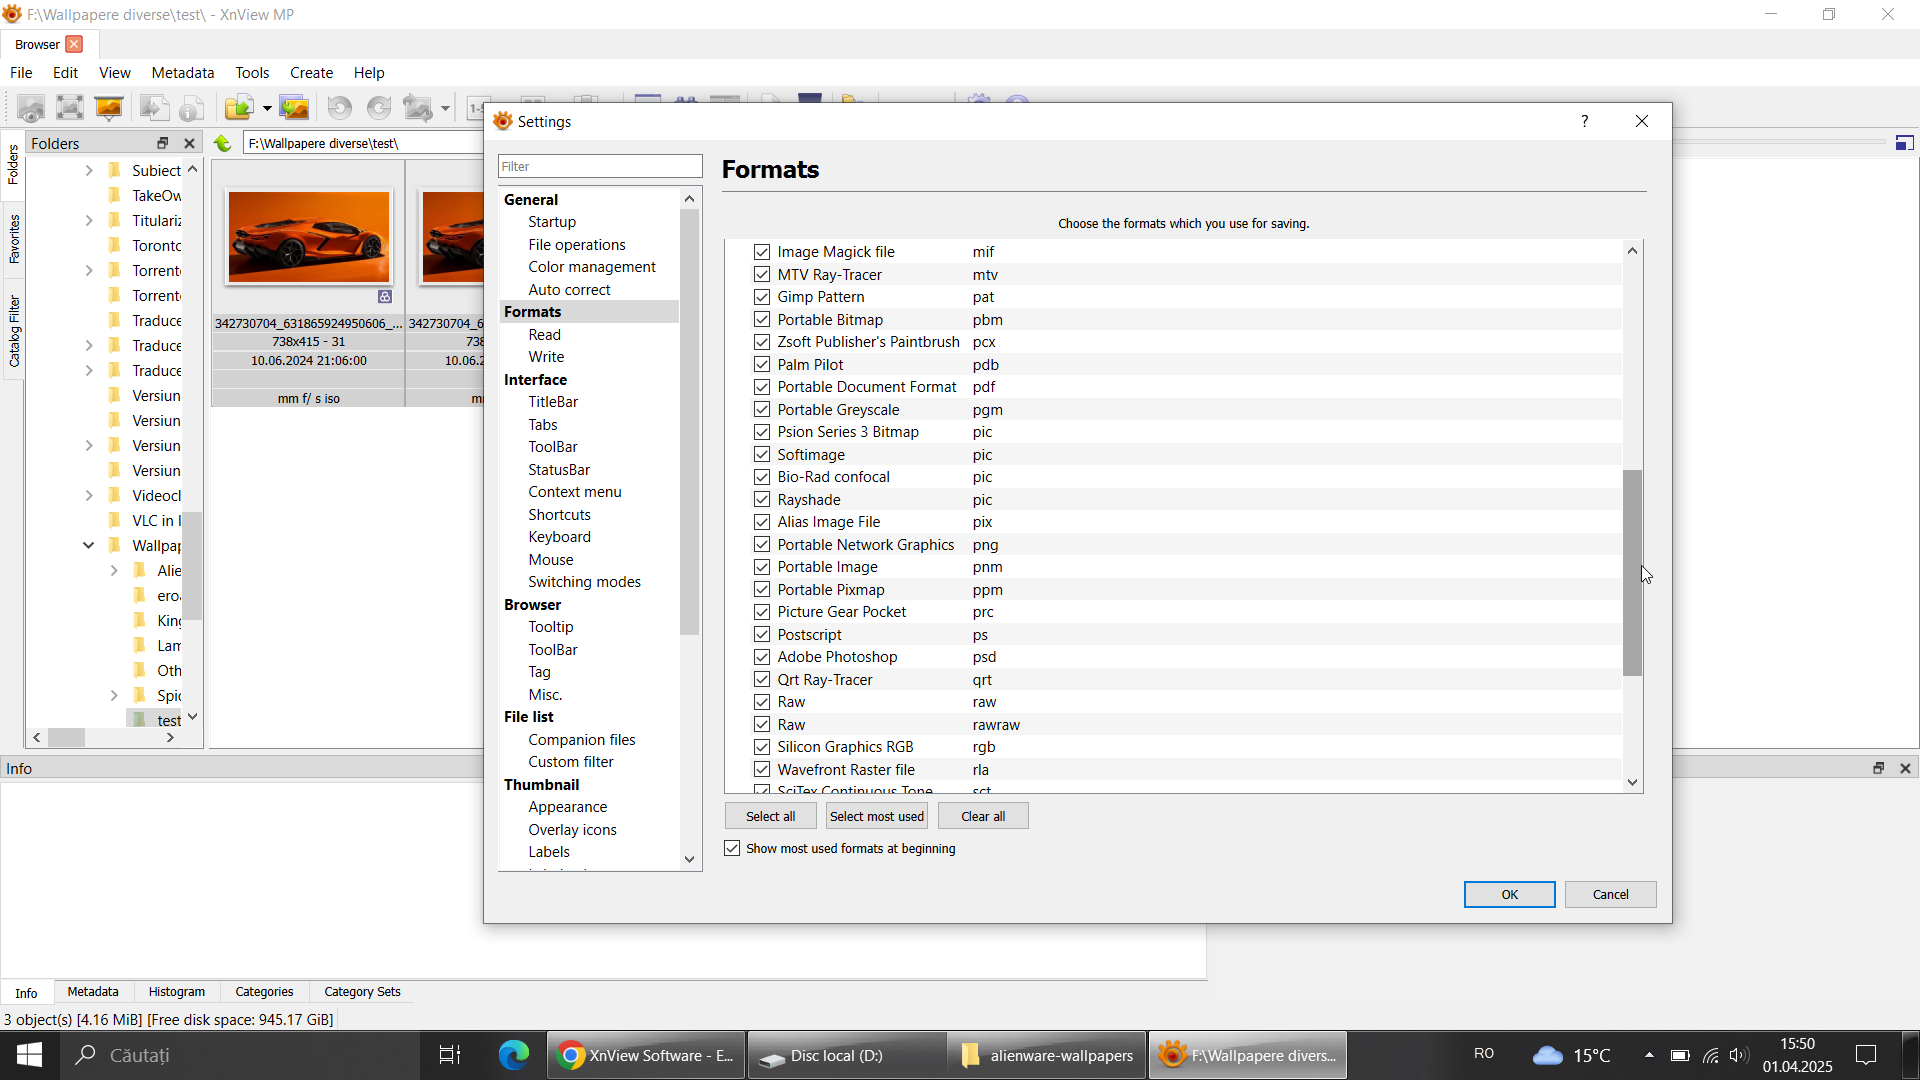Click the green up-folder arrow icon
The height and width of the screenshot is (1080, 1920).
(222, 143)
